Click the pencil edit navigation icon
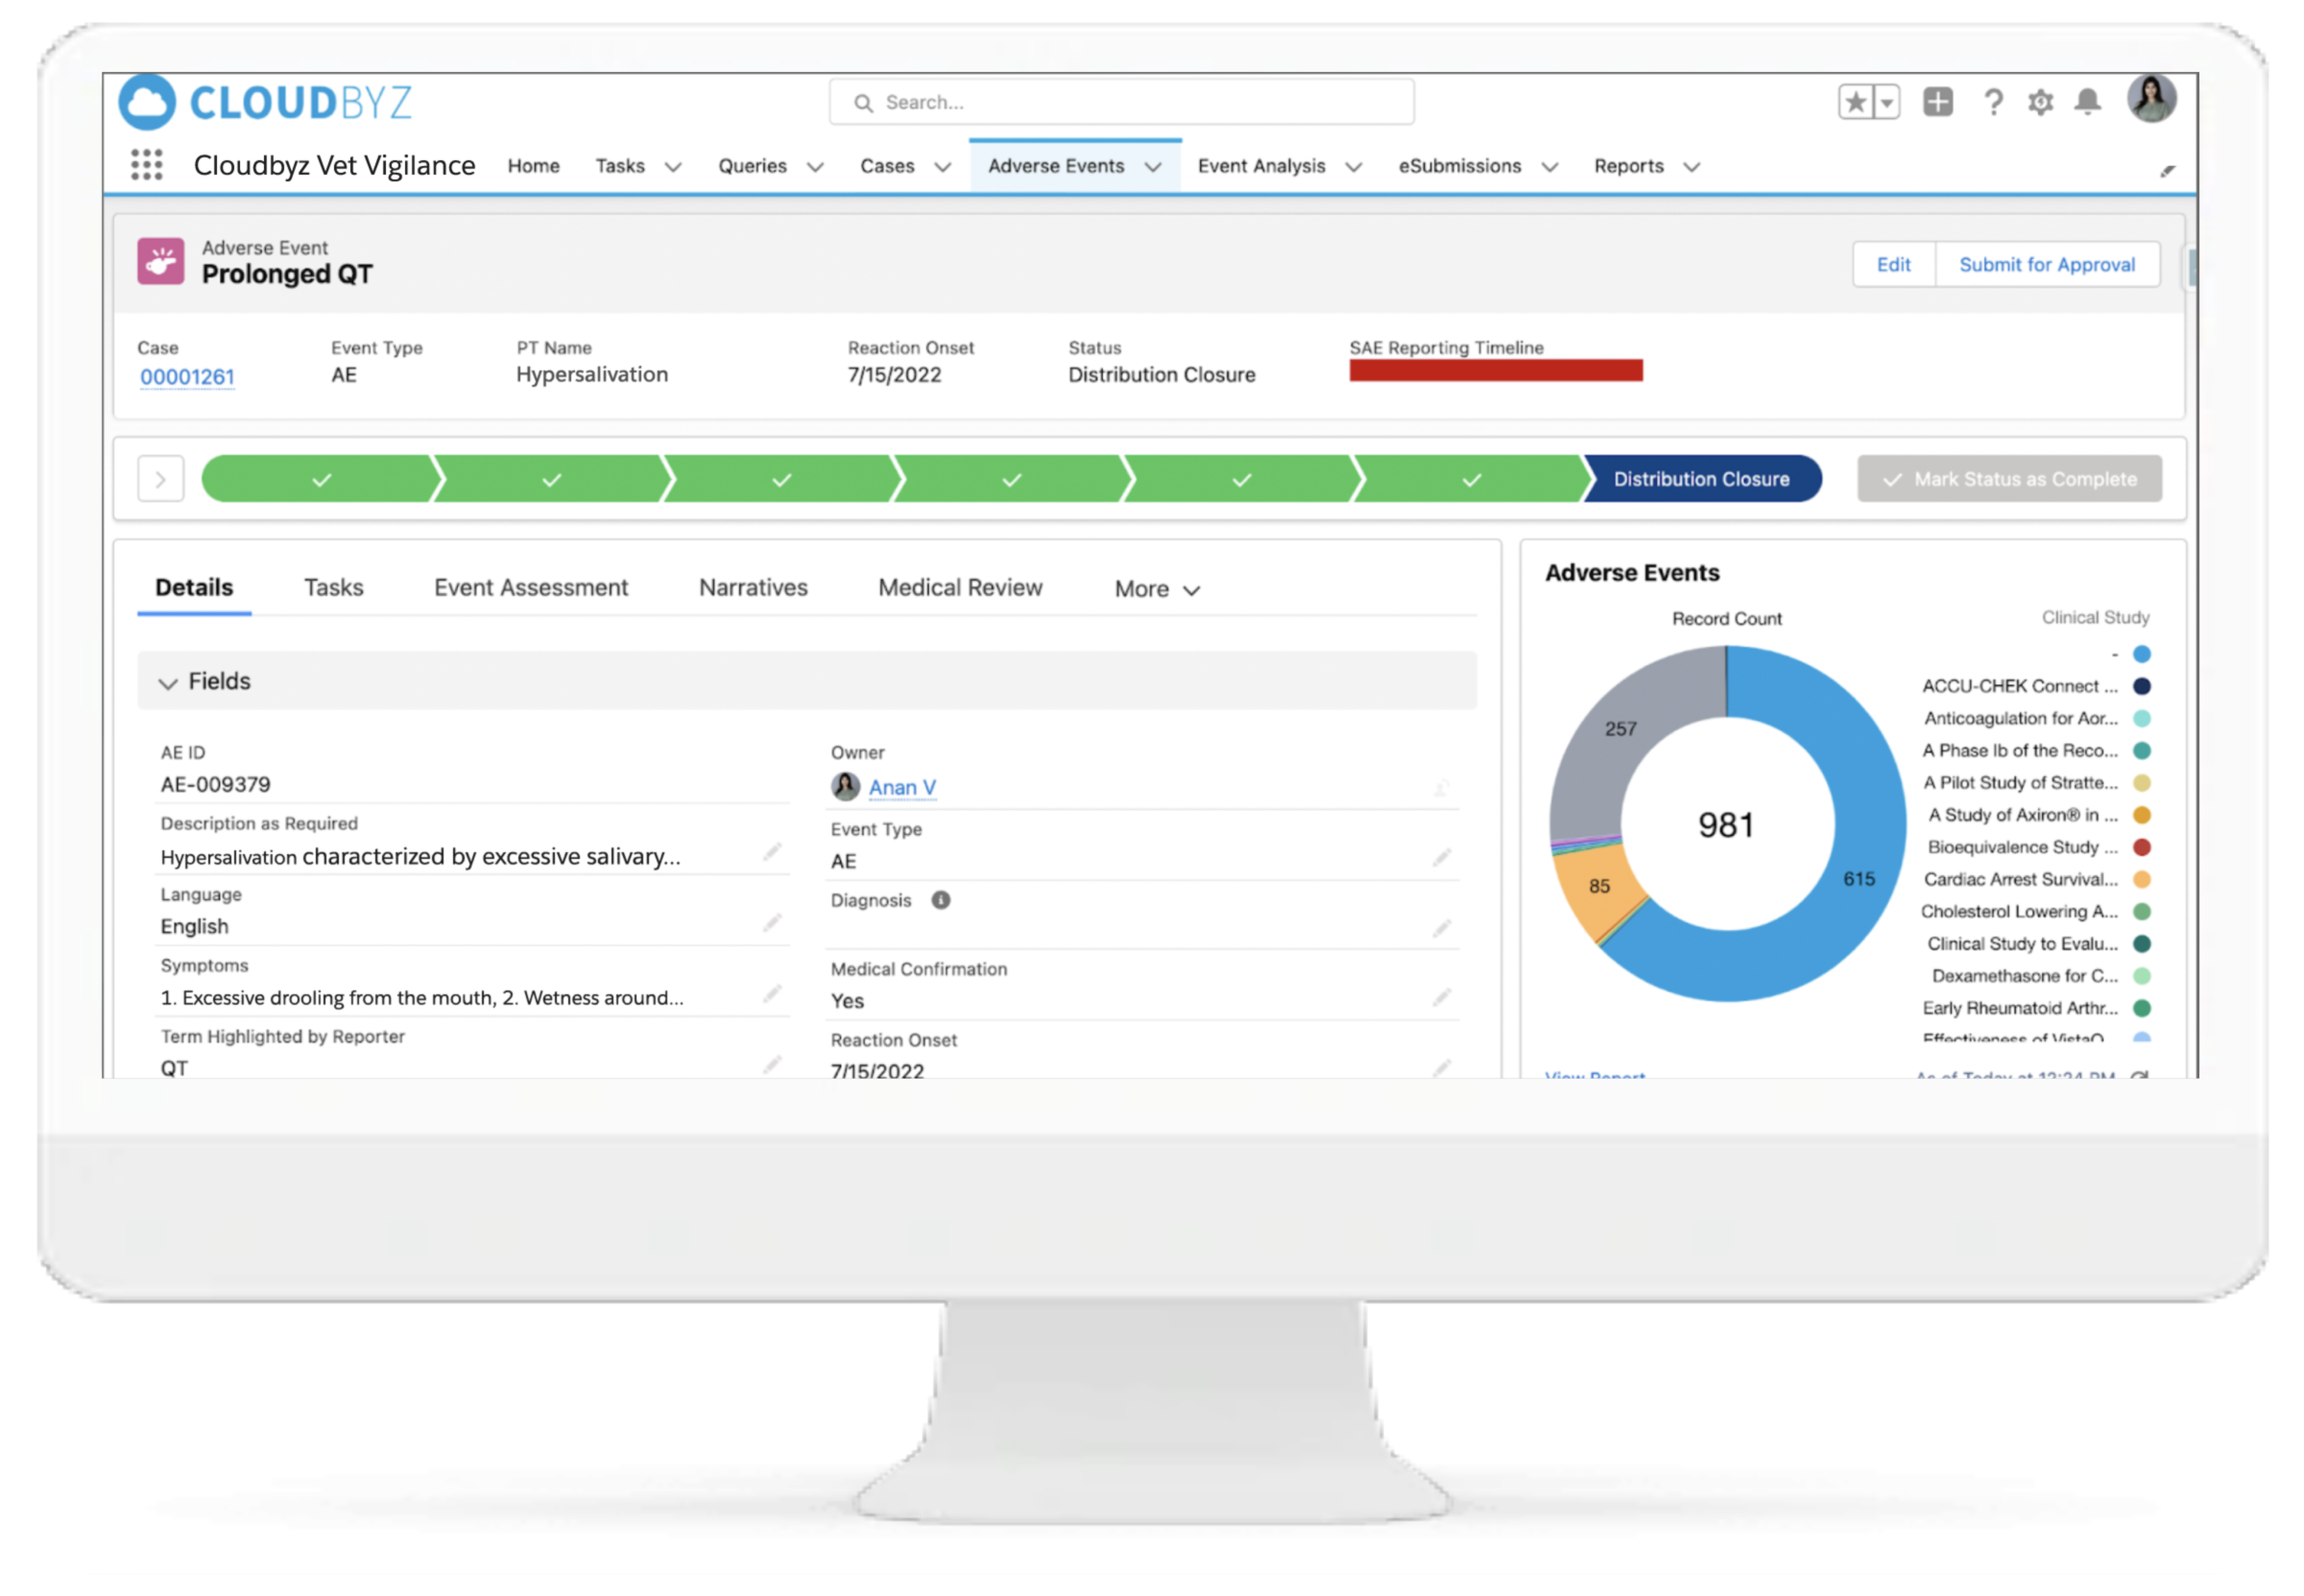The image size is (2304, 1596). (2167, 171)
